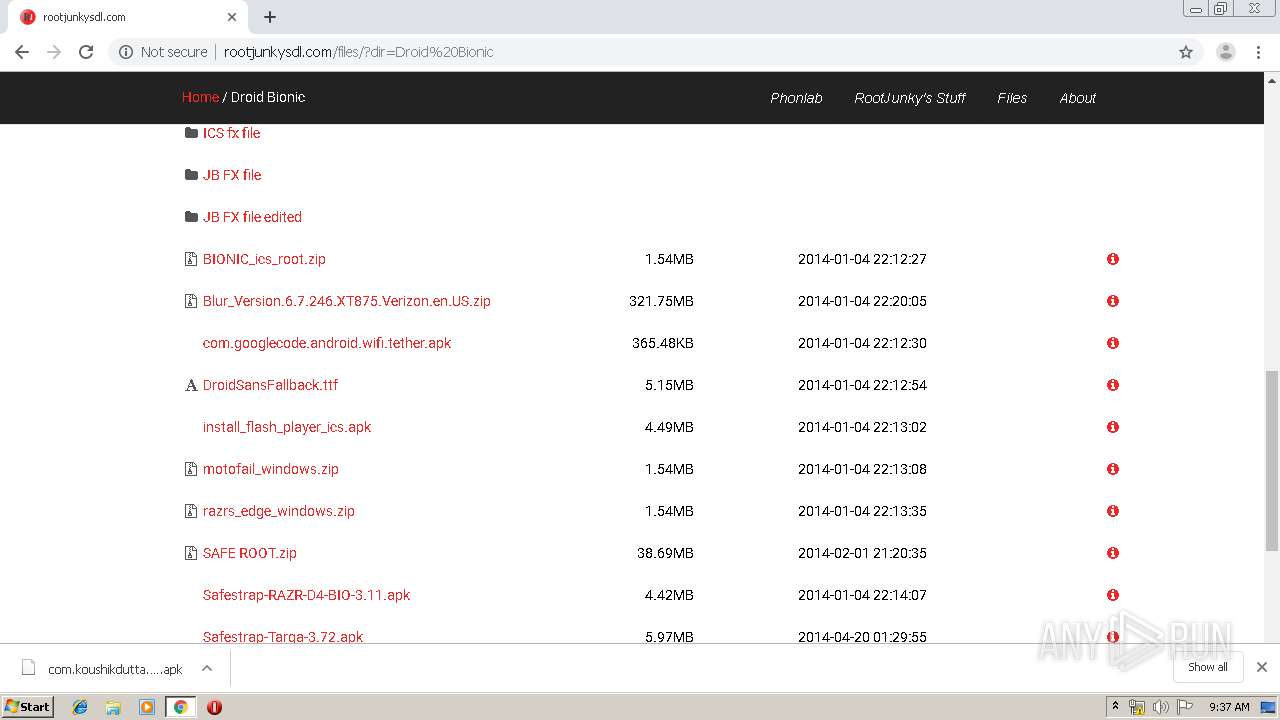Image resolution: width=1280 pixels, height=720 pixels.
Task: Open JB FX file folder
Action: 232,175
